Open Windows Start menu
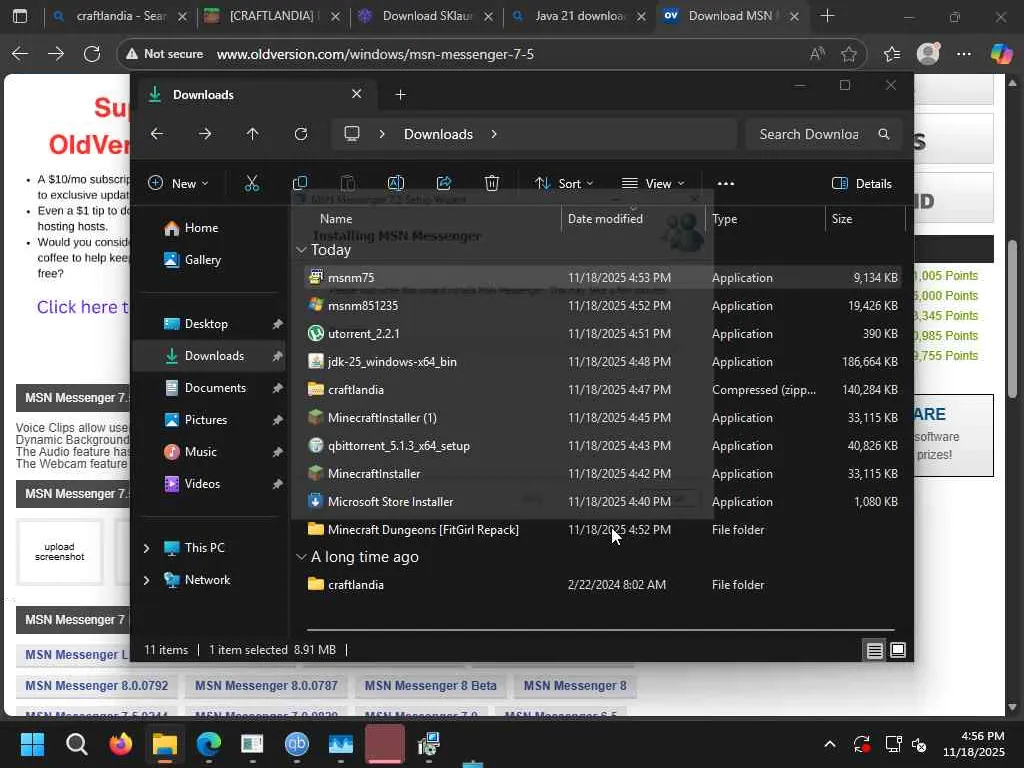 click(x=32, y=744)
